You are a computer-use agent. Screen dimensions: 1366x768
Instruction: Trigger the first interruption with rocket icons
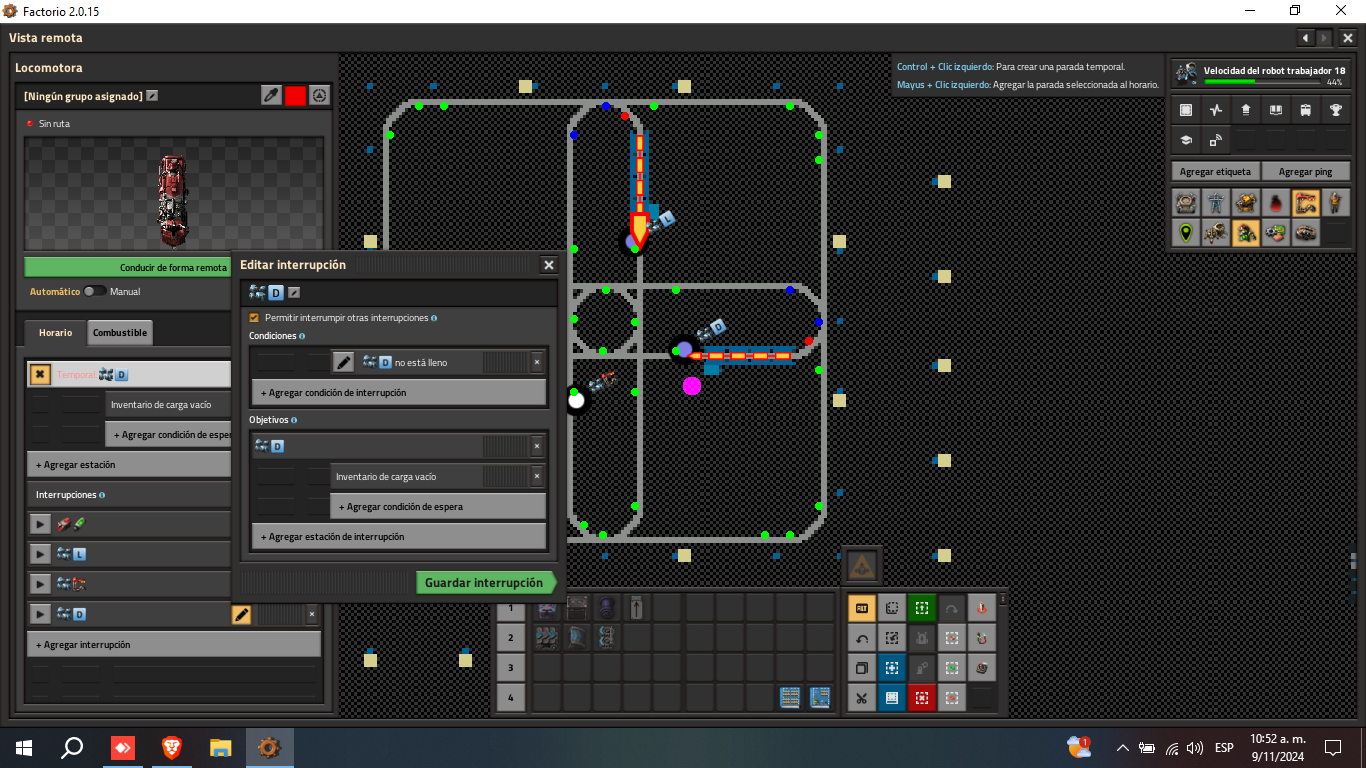[x=40, y=524]
